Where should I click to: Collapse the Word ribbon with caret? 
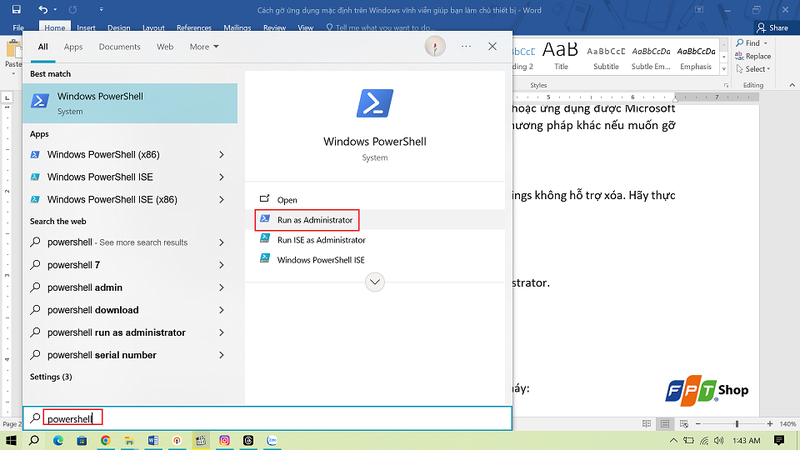pos(792,85)
